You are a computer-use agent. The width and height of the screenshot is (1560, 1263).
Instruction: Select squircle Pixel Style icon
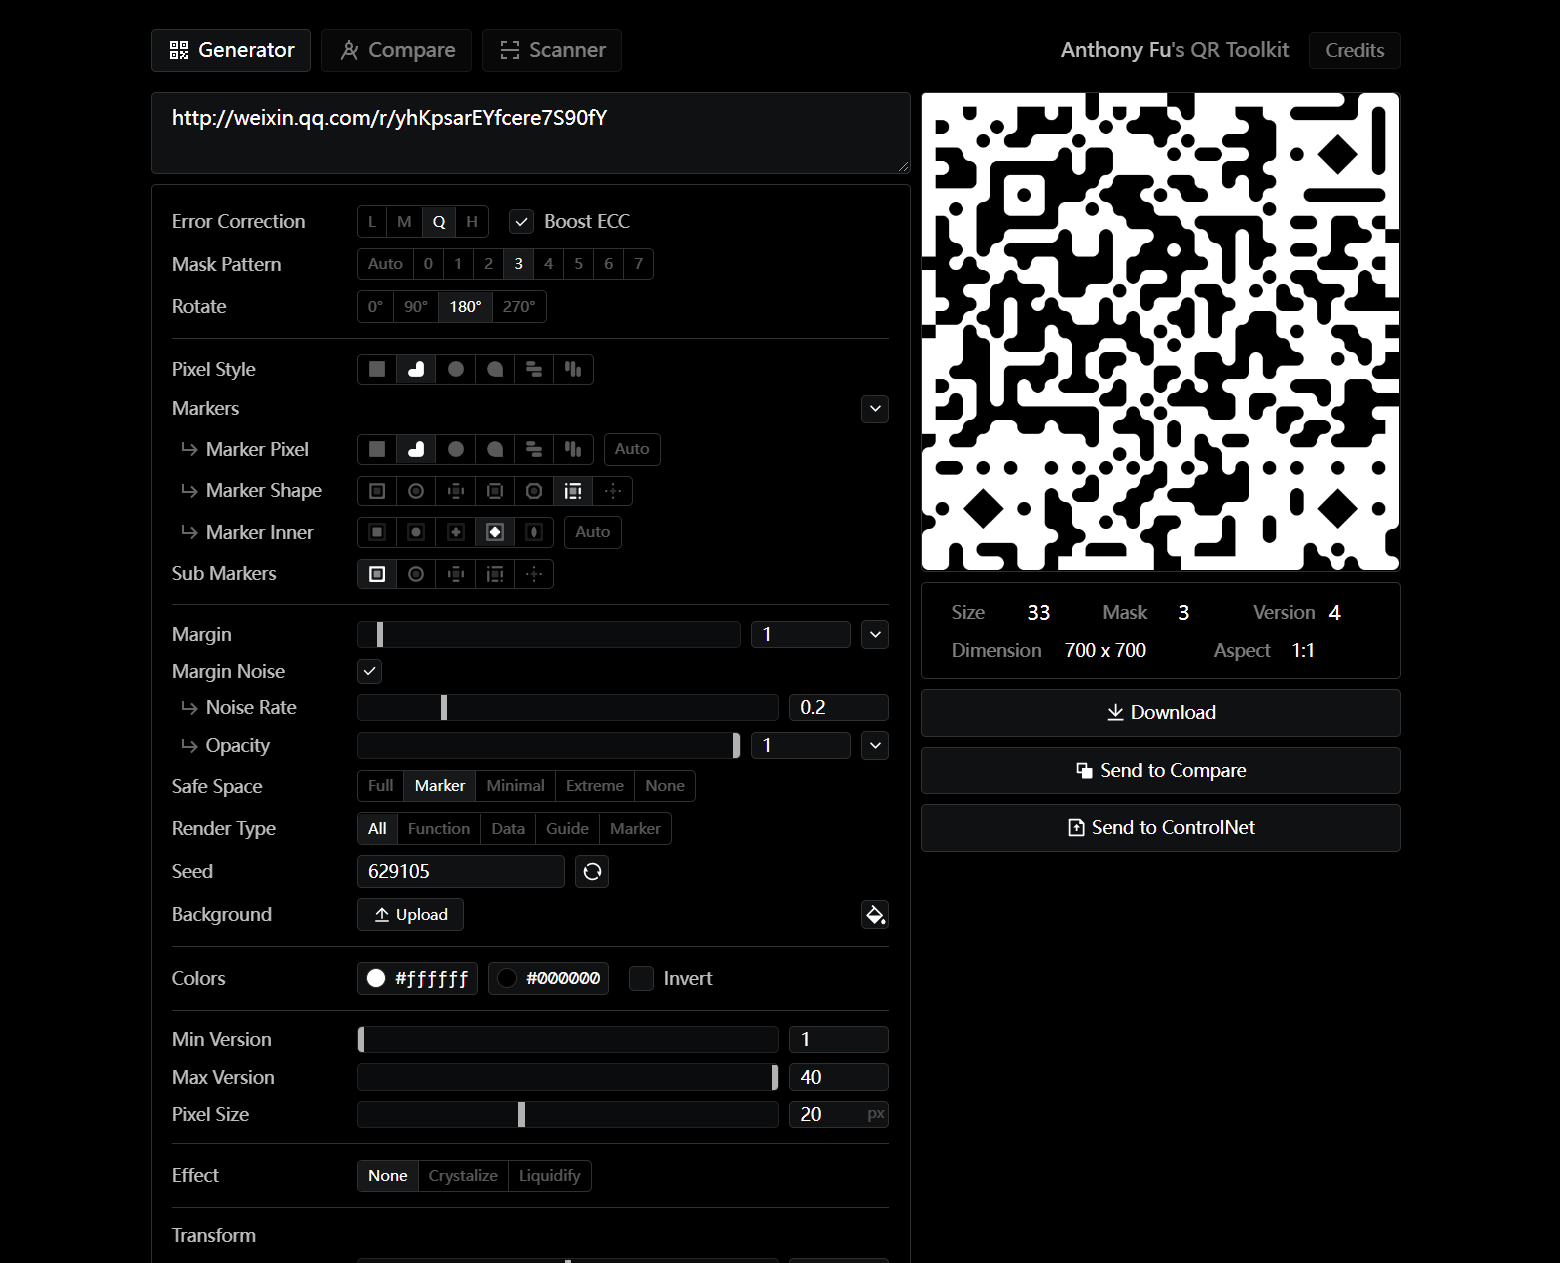pyautogui.click(x=495, y=369)
